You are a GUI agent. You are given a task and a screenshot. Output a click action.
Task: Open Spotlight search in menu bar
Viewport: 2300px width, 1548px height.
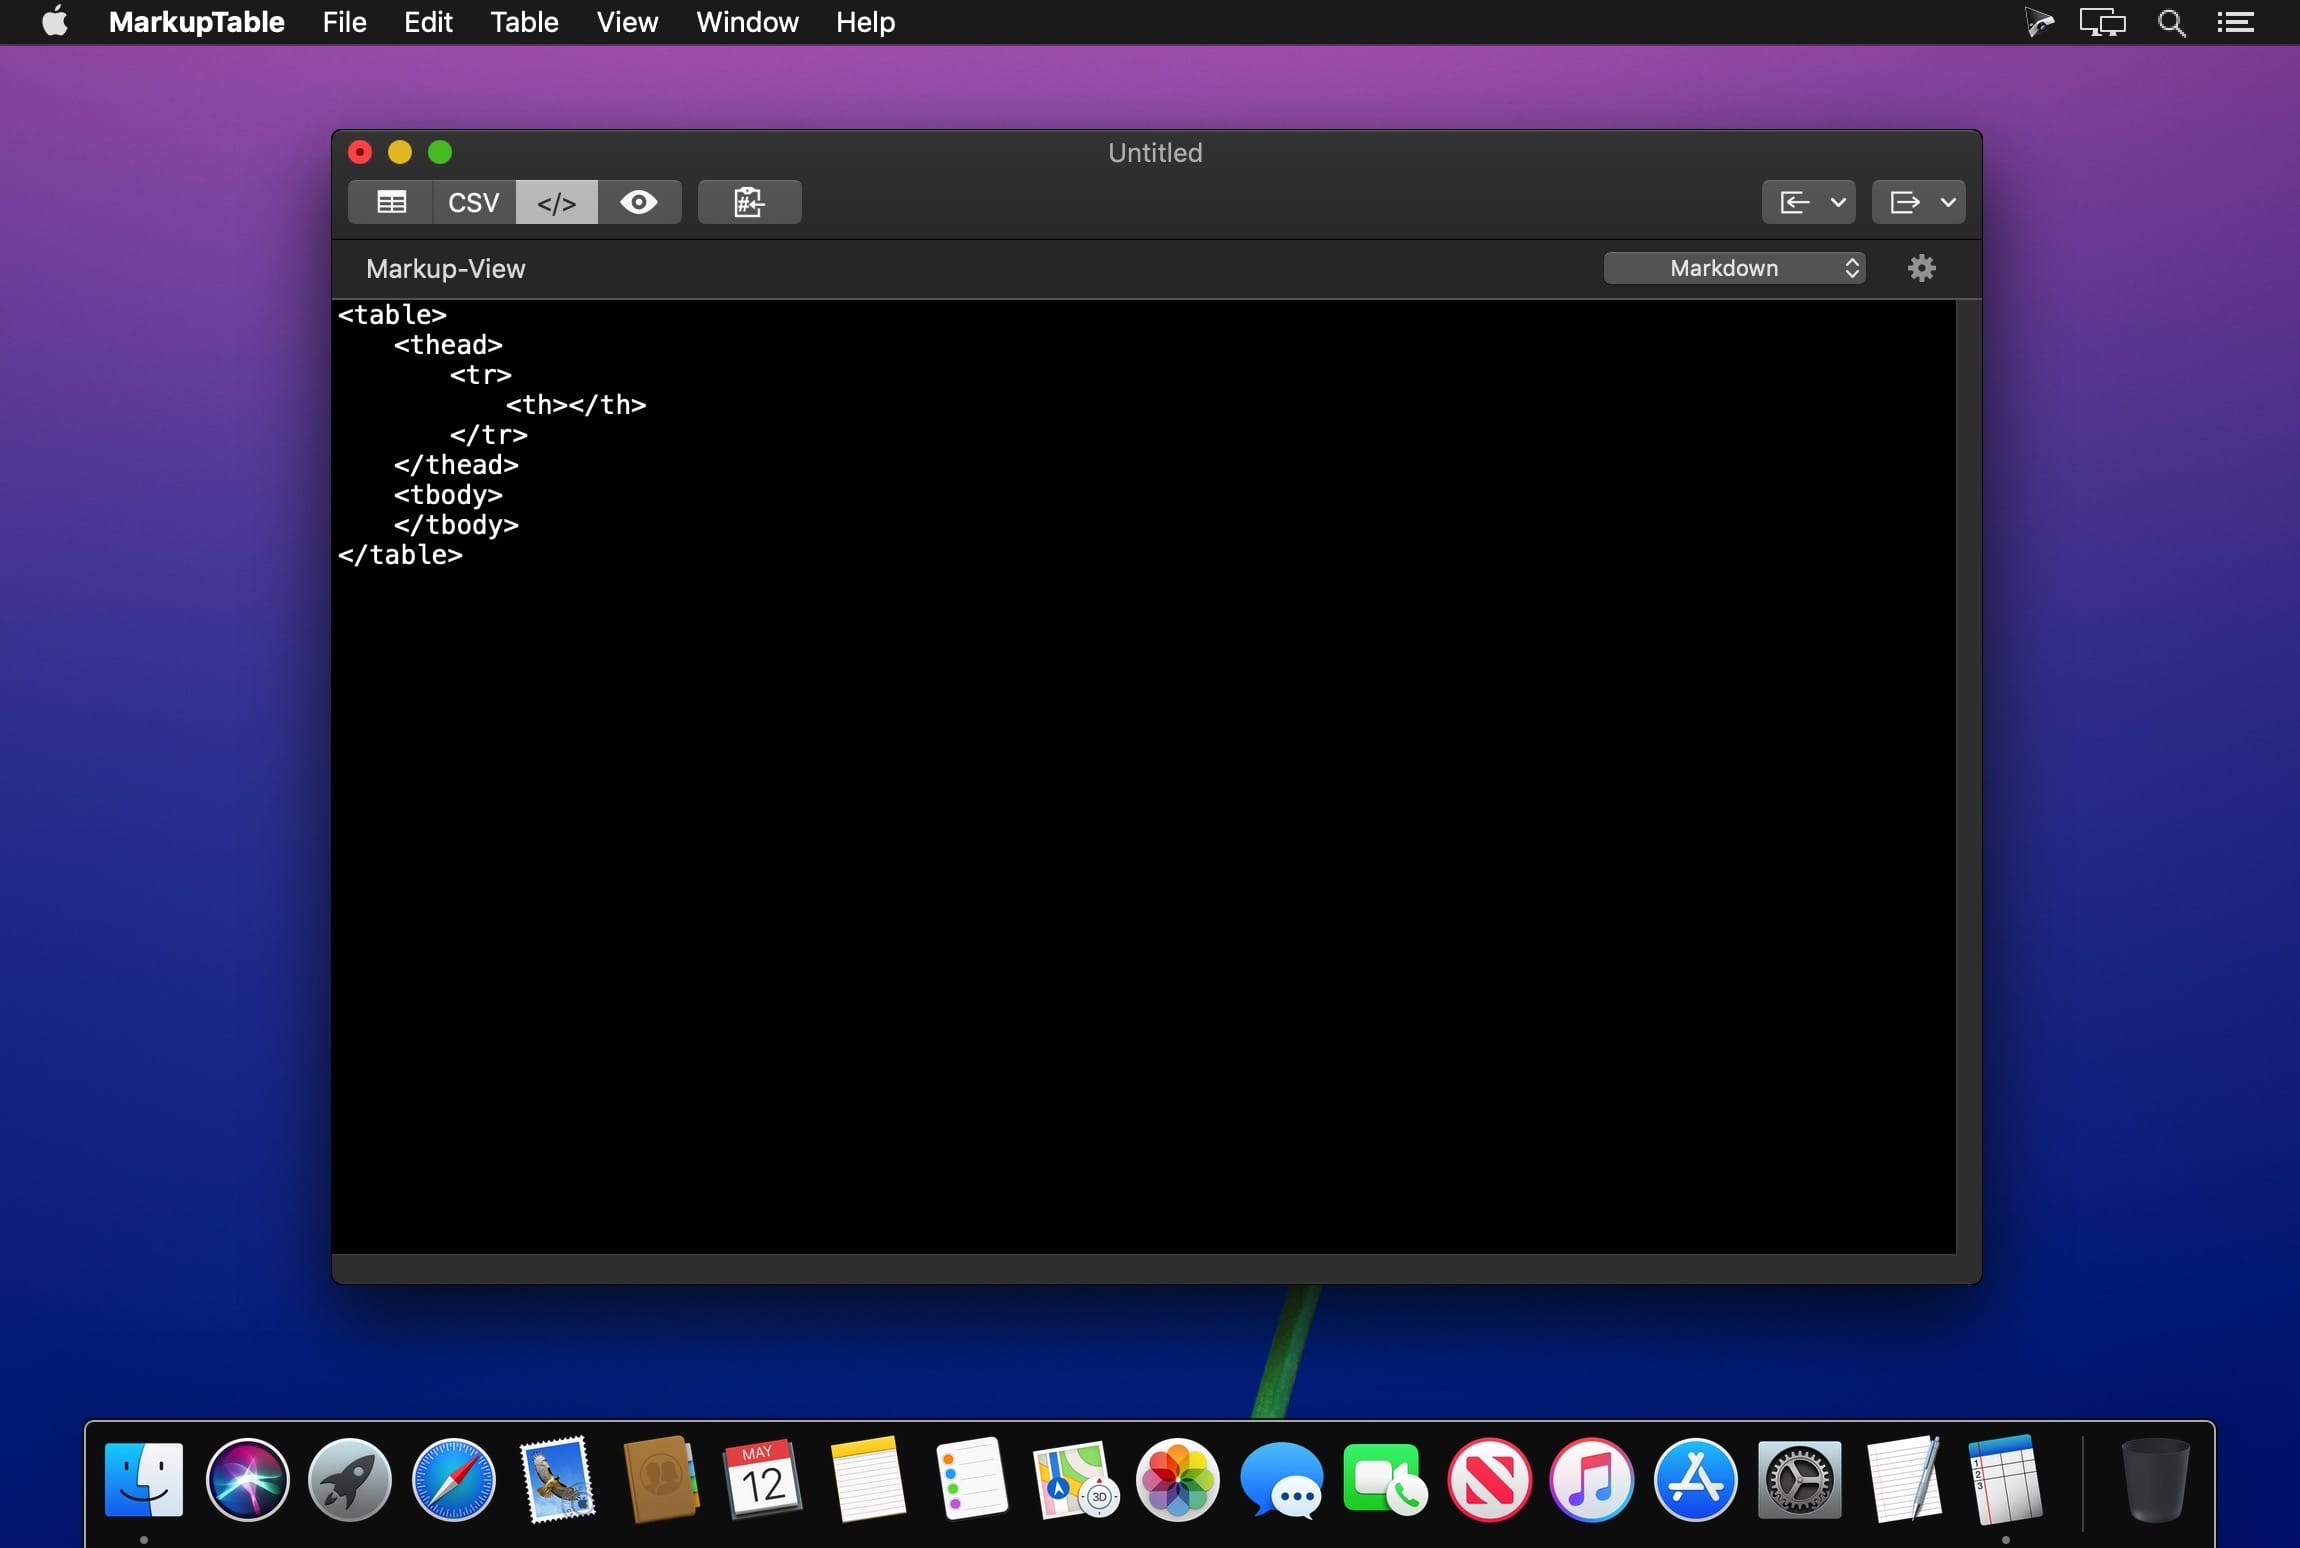[2171, 22]
